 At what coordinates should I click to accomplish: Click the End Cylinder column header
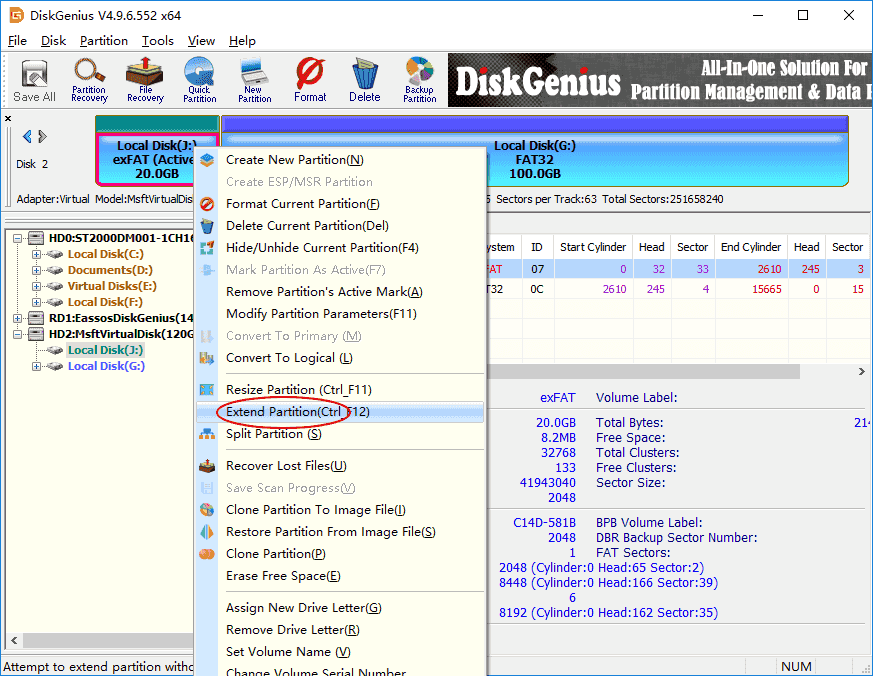point(750,247)
